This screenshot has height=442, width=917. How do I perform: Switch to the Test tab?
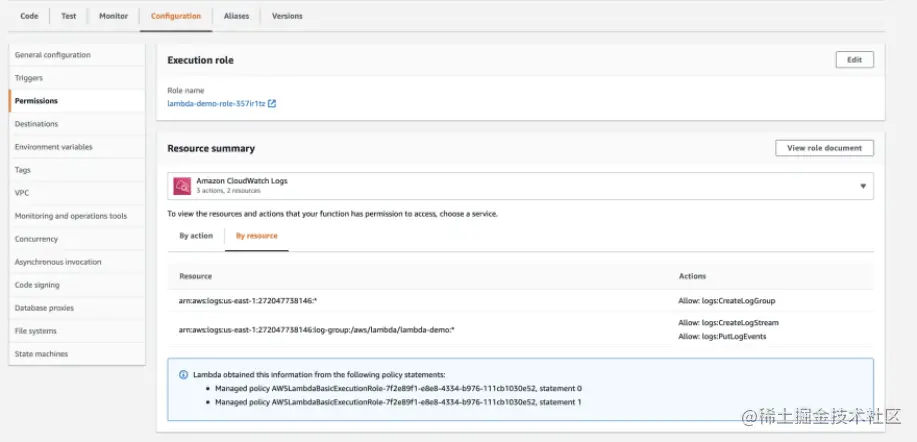point(69,16)
